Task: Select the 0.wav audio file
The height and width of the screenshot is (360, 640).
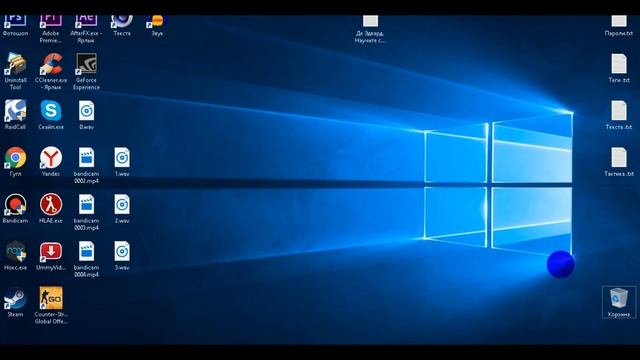Action: coord(87,114)
